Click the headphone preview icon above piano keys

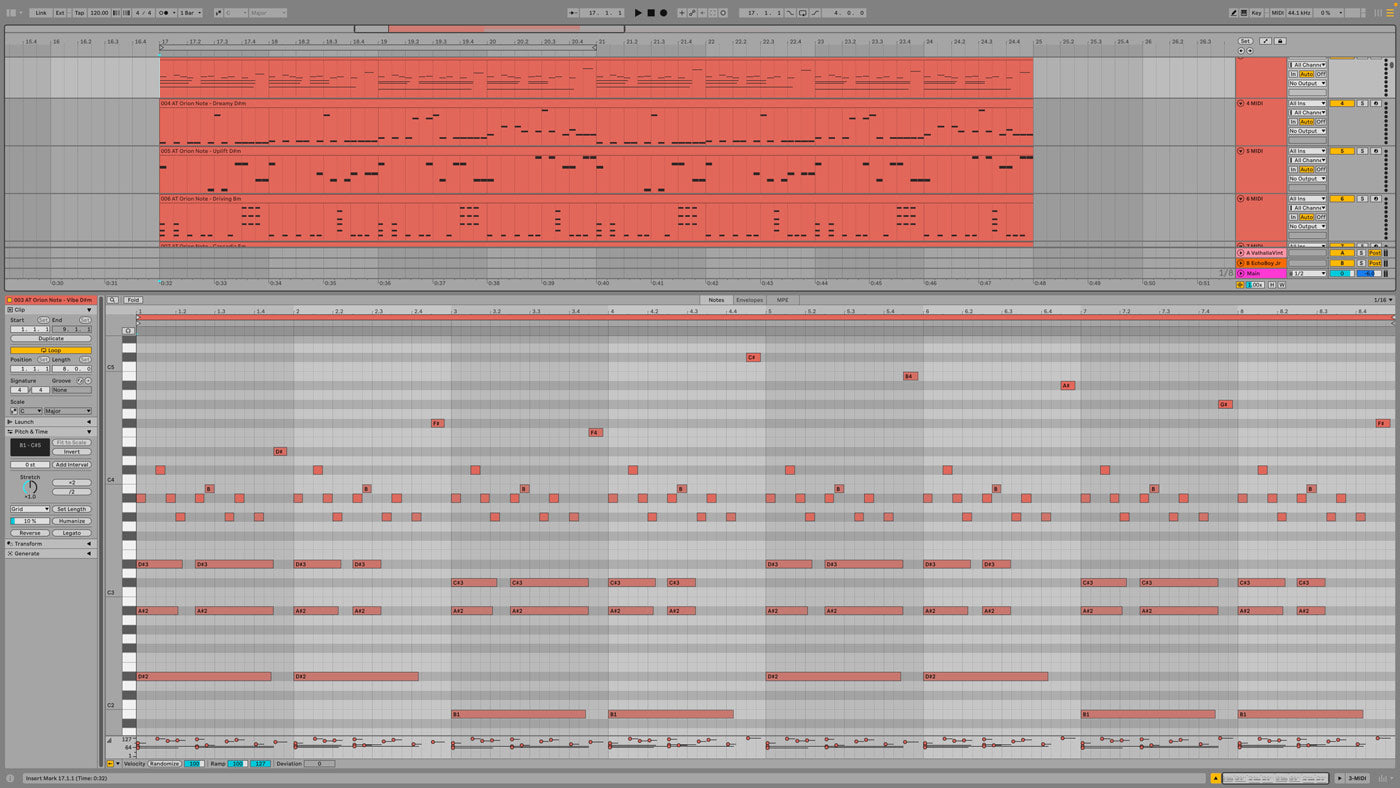128,331
